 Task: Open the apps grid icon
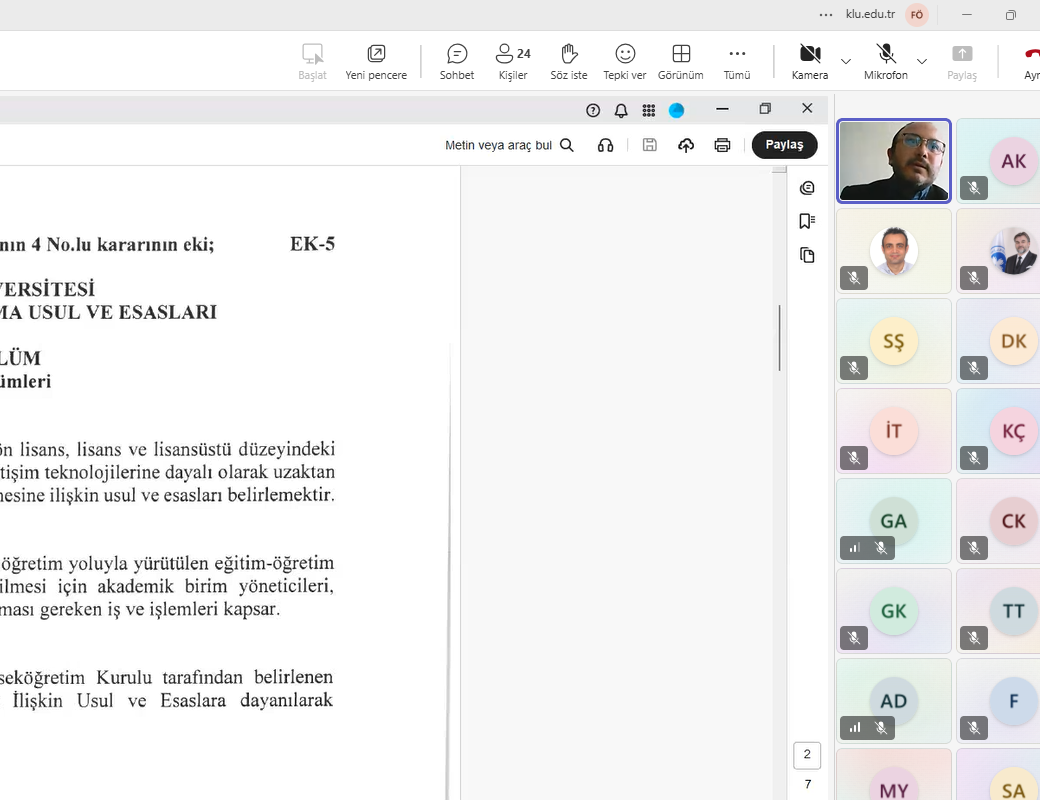pos(649,111)
